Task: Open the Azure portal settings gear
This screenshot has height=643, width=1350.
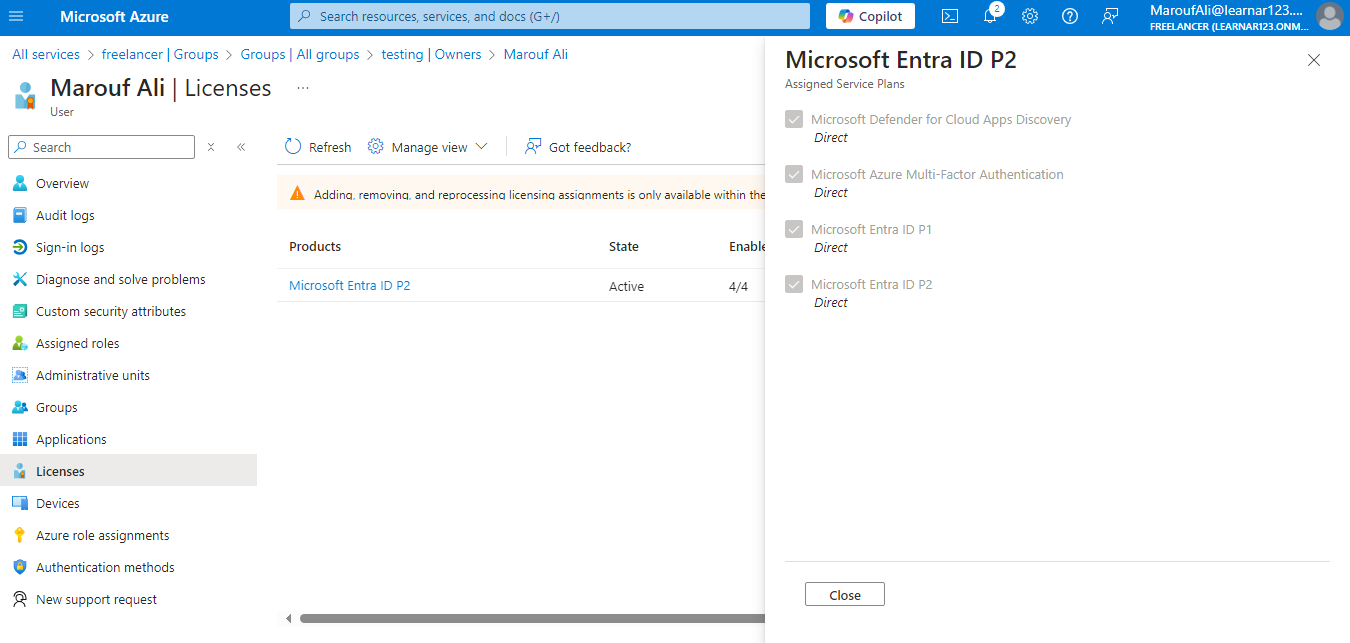Action: coord(1029,16)
